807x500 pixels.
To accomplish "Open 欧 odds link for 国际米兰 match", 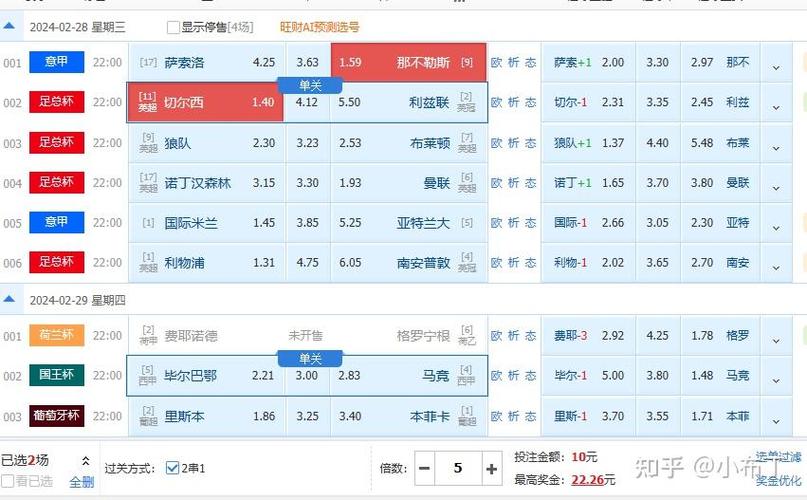I will [x=496, y=223].
